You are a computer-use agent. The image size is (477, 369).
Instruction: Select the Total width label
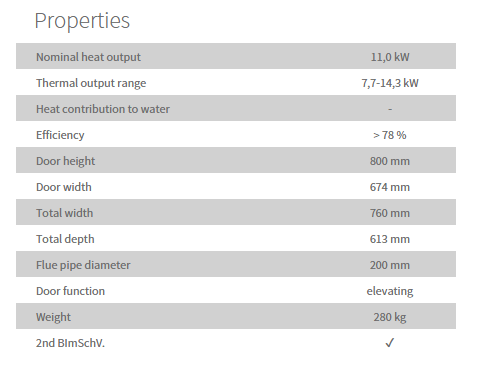tap(65, 213)
